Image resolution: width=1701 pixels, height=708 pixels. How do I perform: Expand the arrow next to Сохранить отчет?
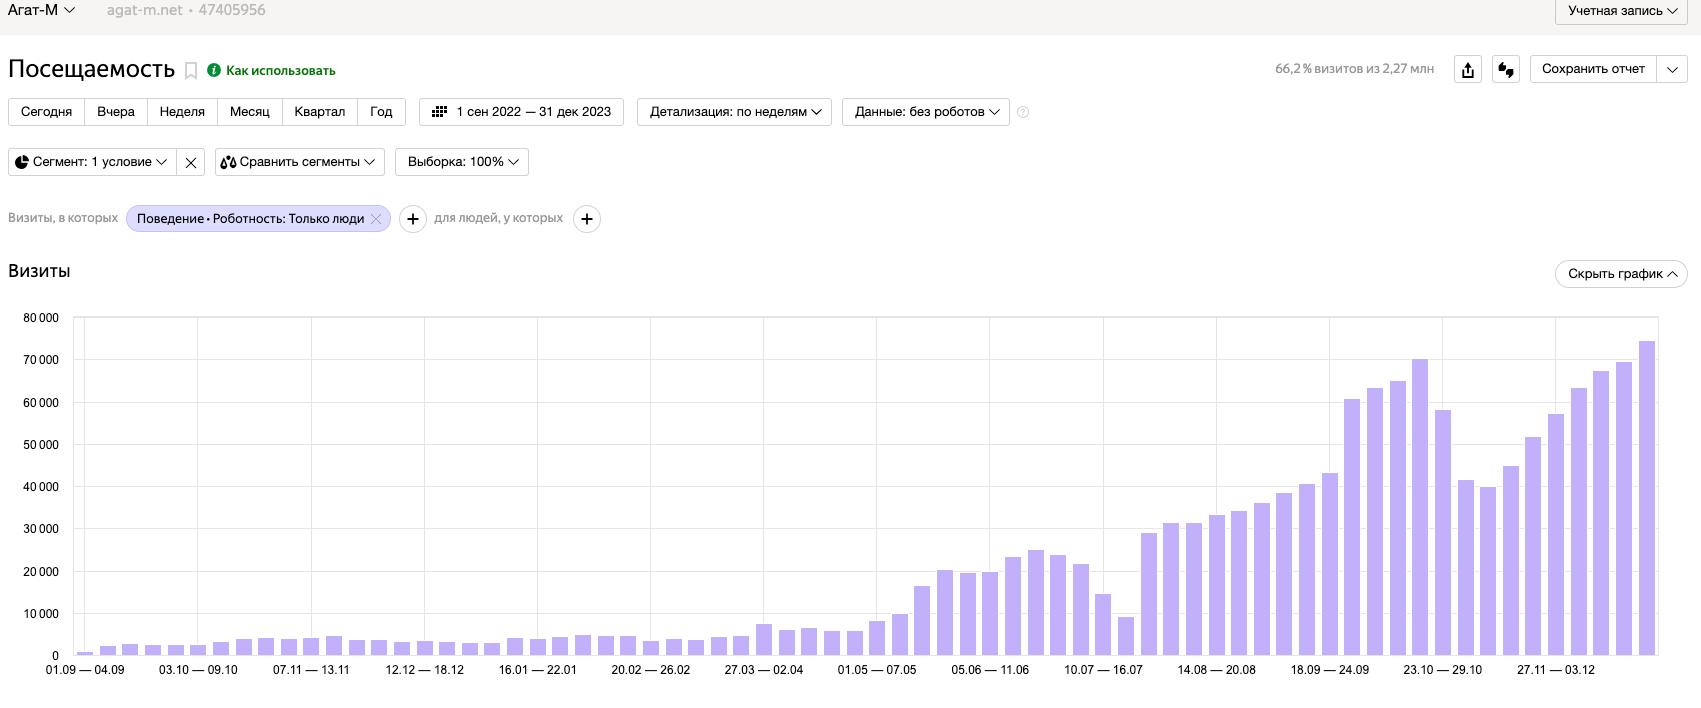coord(1672,69)
